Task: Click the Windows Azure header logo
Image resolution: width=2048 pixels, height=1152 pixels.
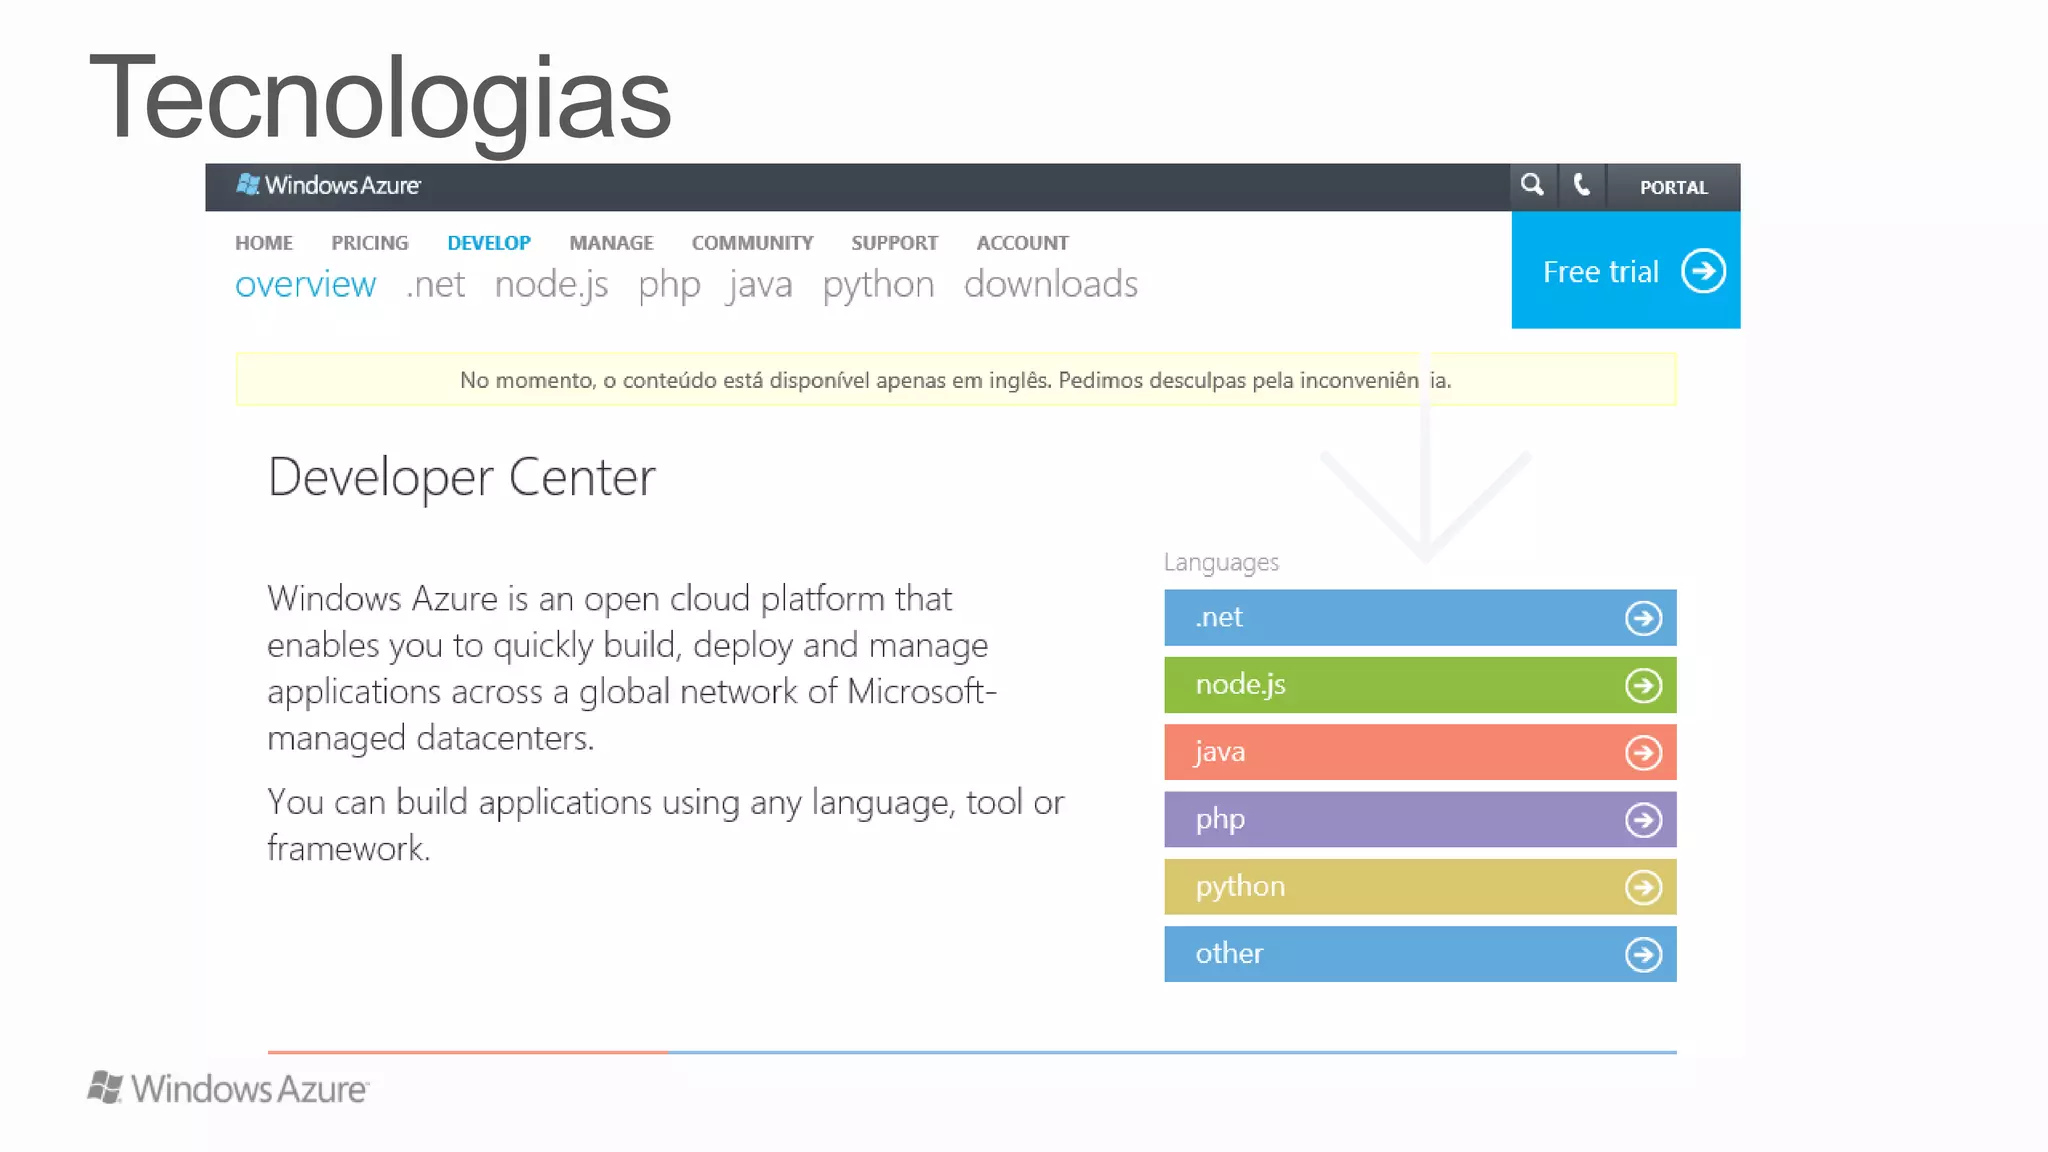Action: click(x=329, y=186)
